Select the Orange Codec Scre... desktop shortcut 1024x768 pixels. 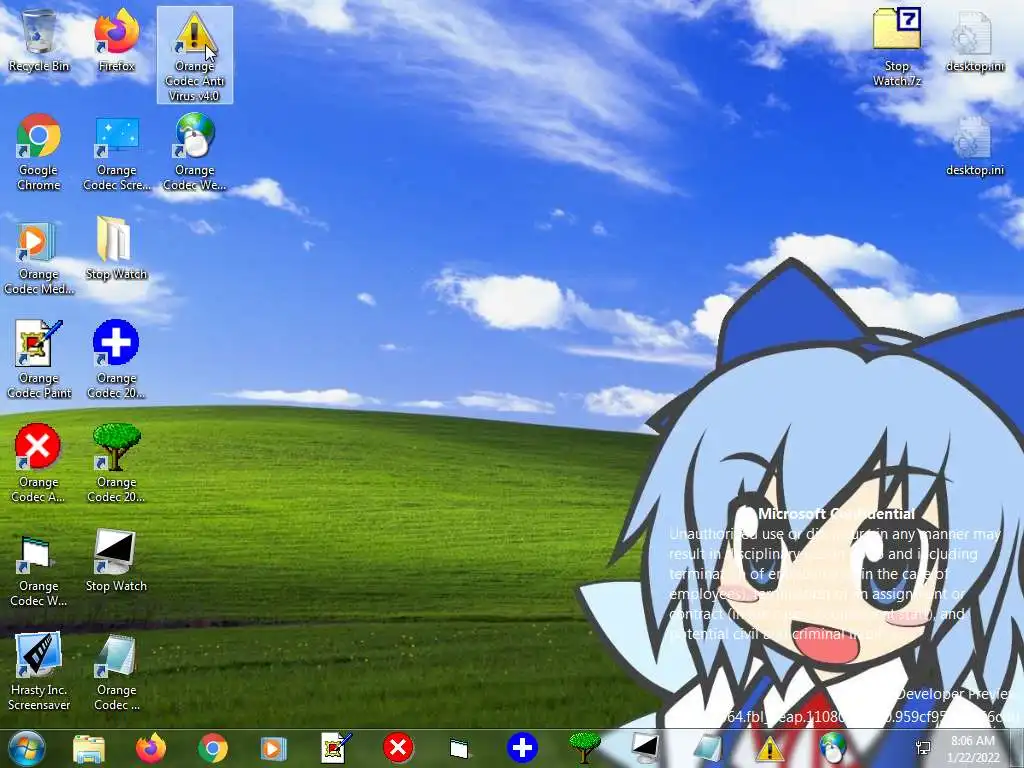[116, 152]
